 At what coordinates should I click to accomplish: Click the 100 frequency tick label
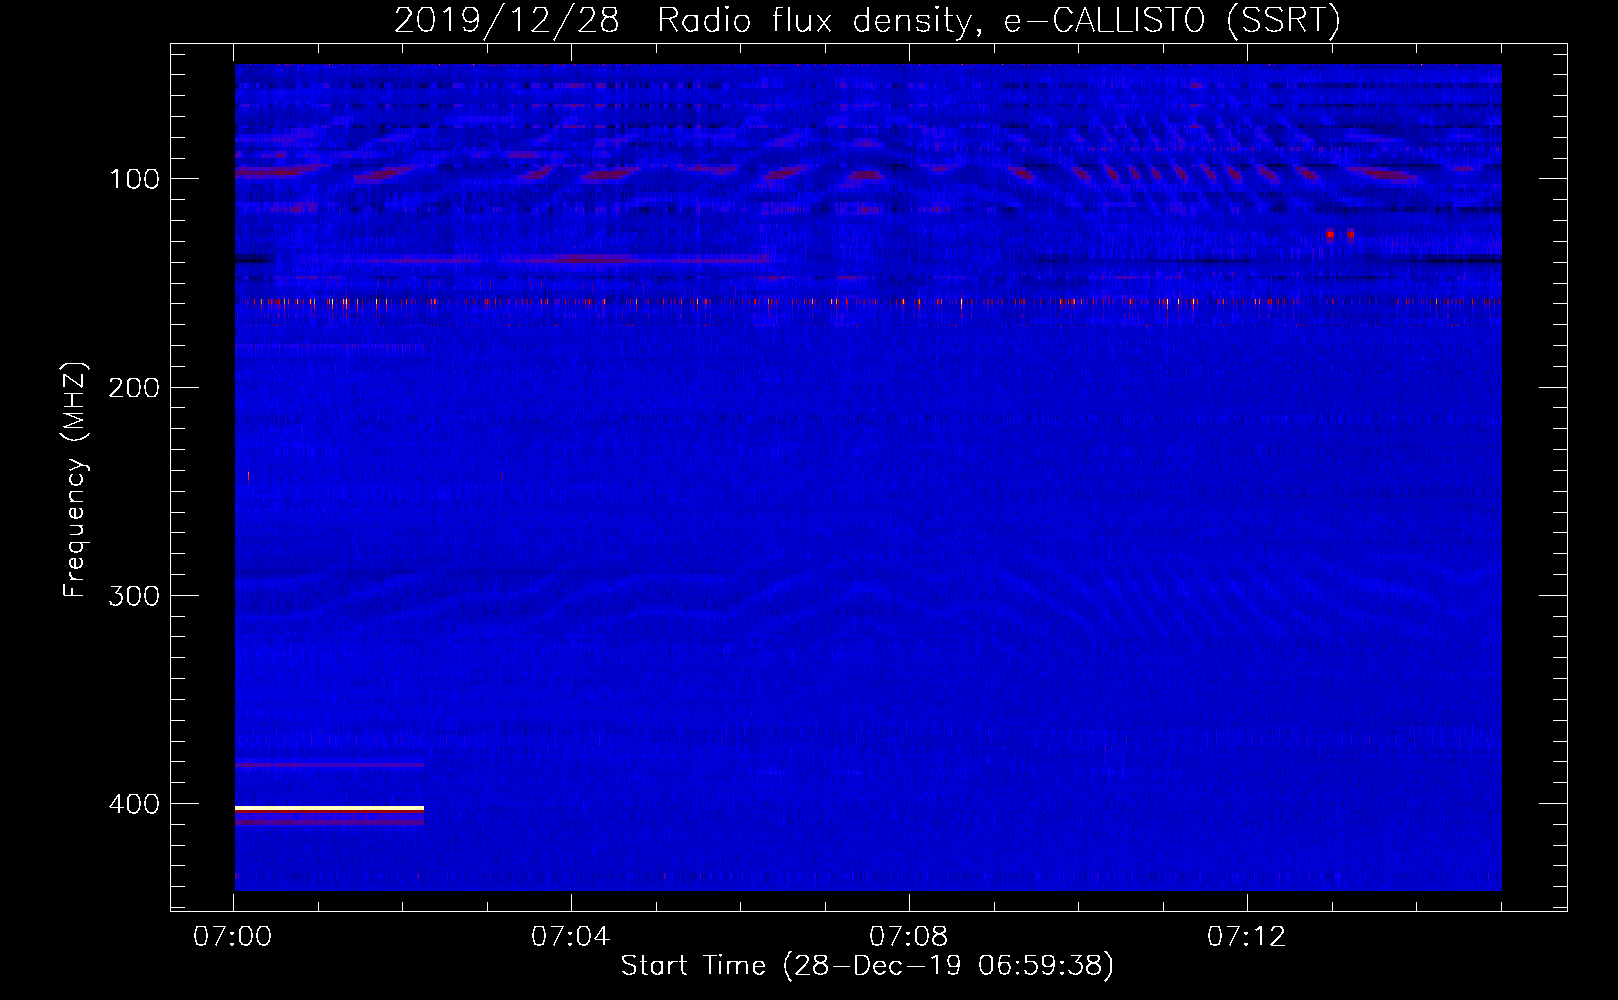[134, 179]
